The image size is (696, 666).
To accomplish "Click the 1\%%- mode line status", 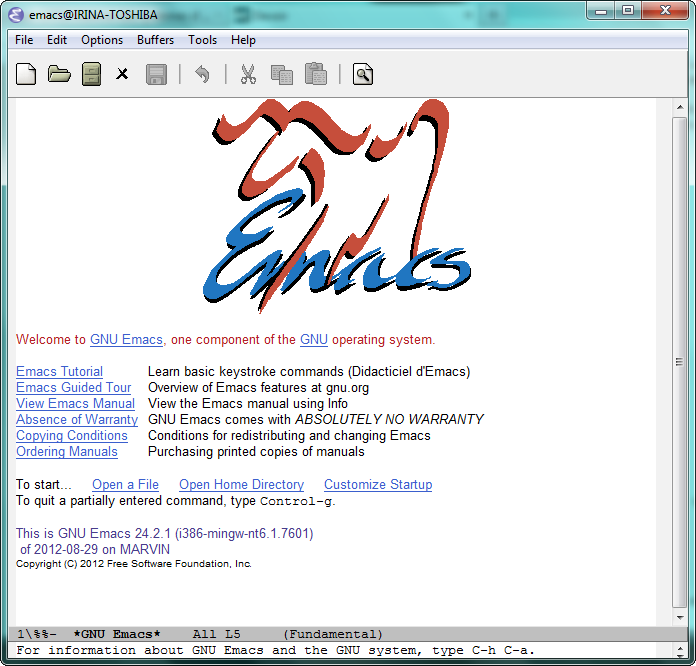I will pyautogui.click(x=37, y=634).
